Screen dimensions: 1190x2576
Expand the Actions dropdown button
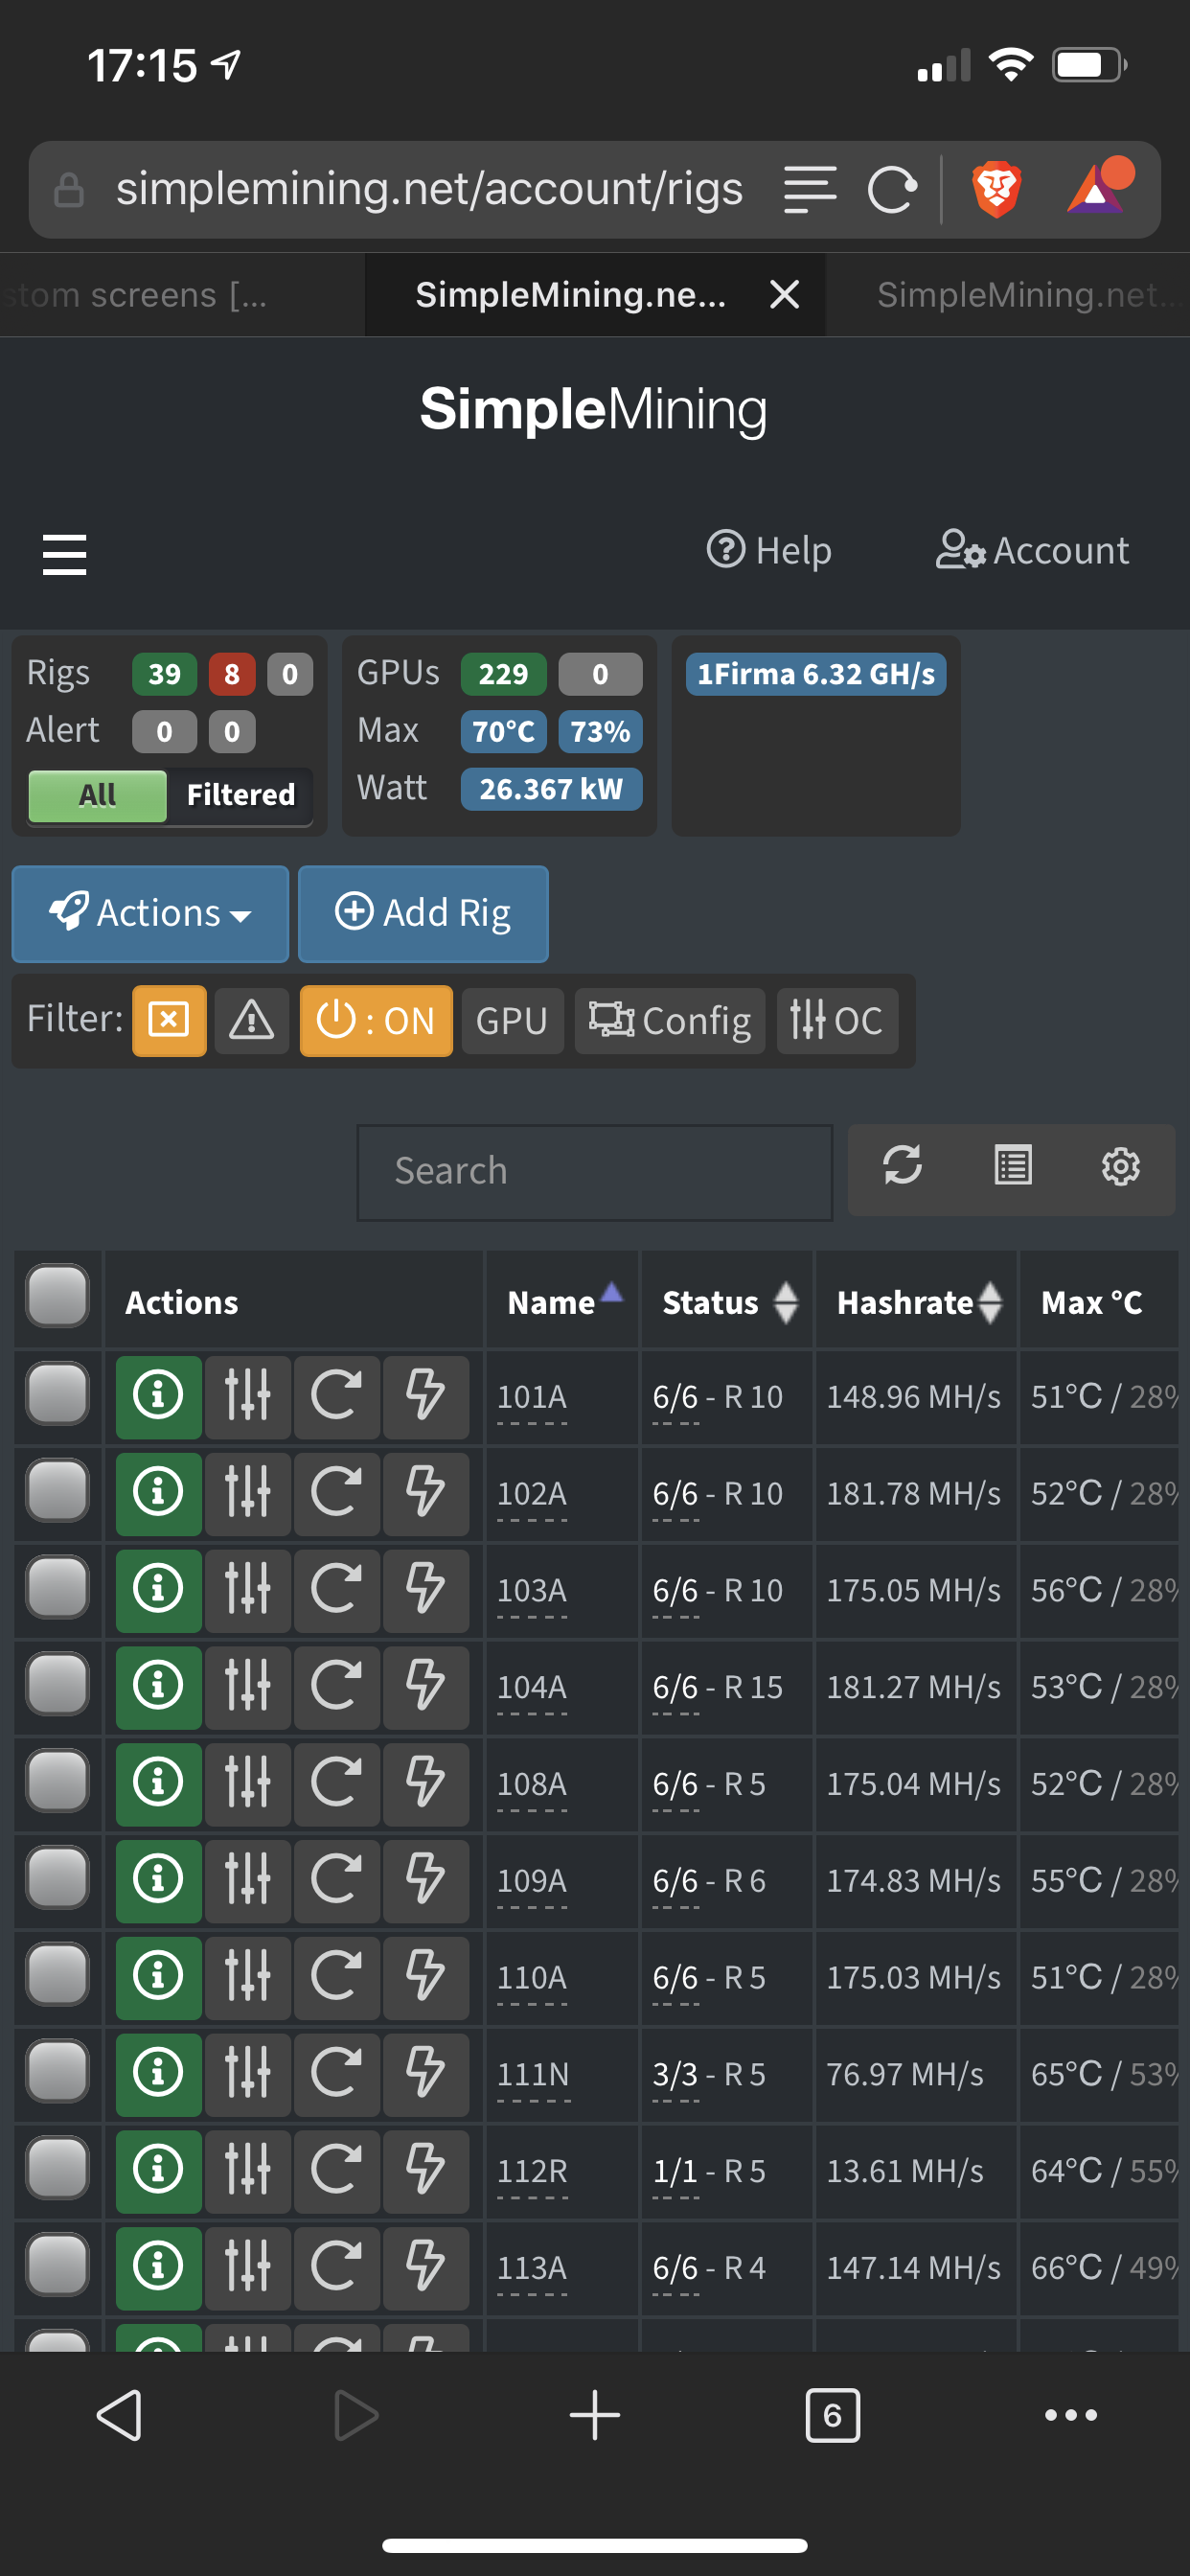coord(150,914)
